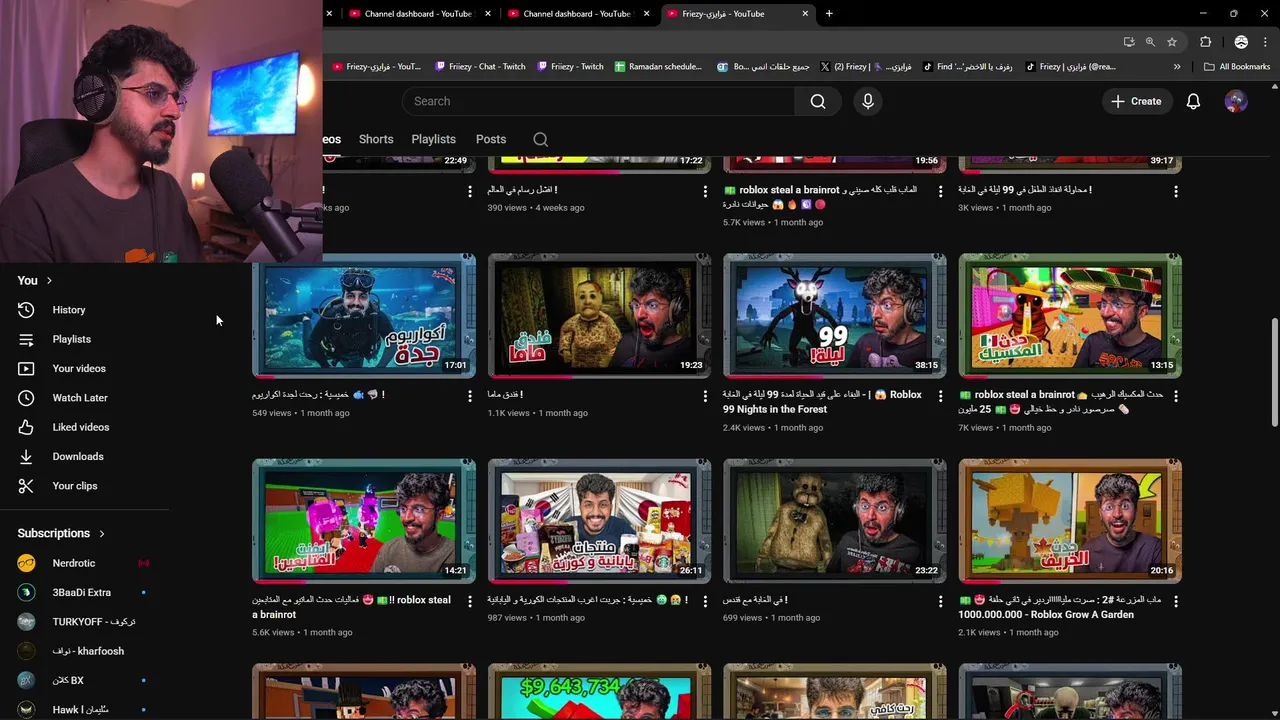Open the Friezy - Twitch bookmark

(570, 67)
